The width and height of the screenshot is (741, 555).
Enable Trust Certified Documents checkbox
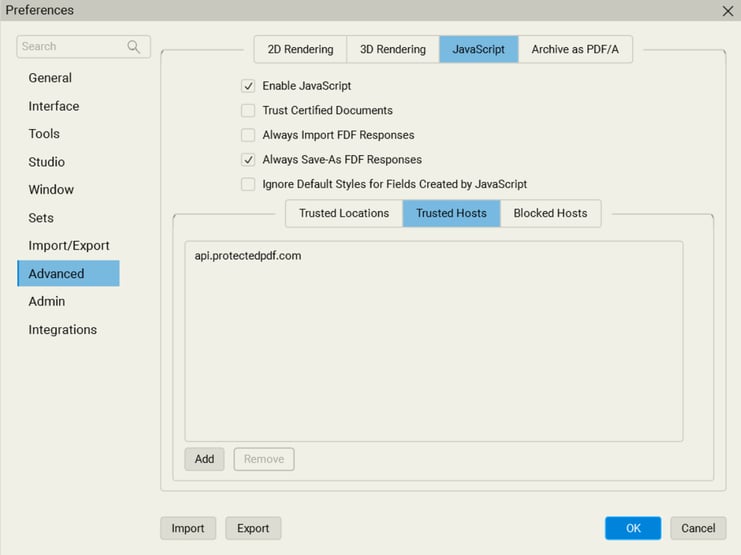(x=248, y=110)
